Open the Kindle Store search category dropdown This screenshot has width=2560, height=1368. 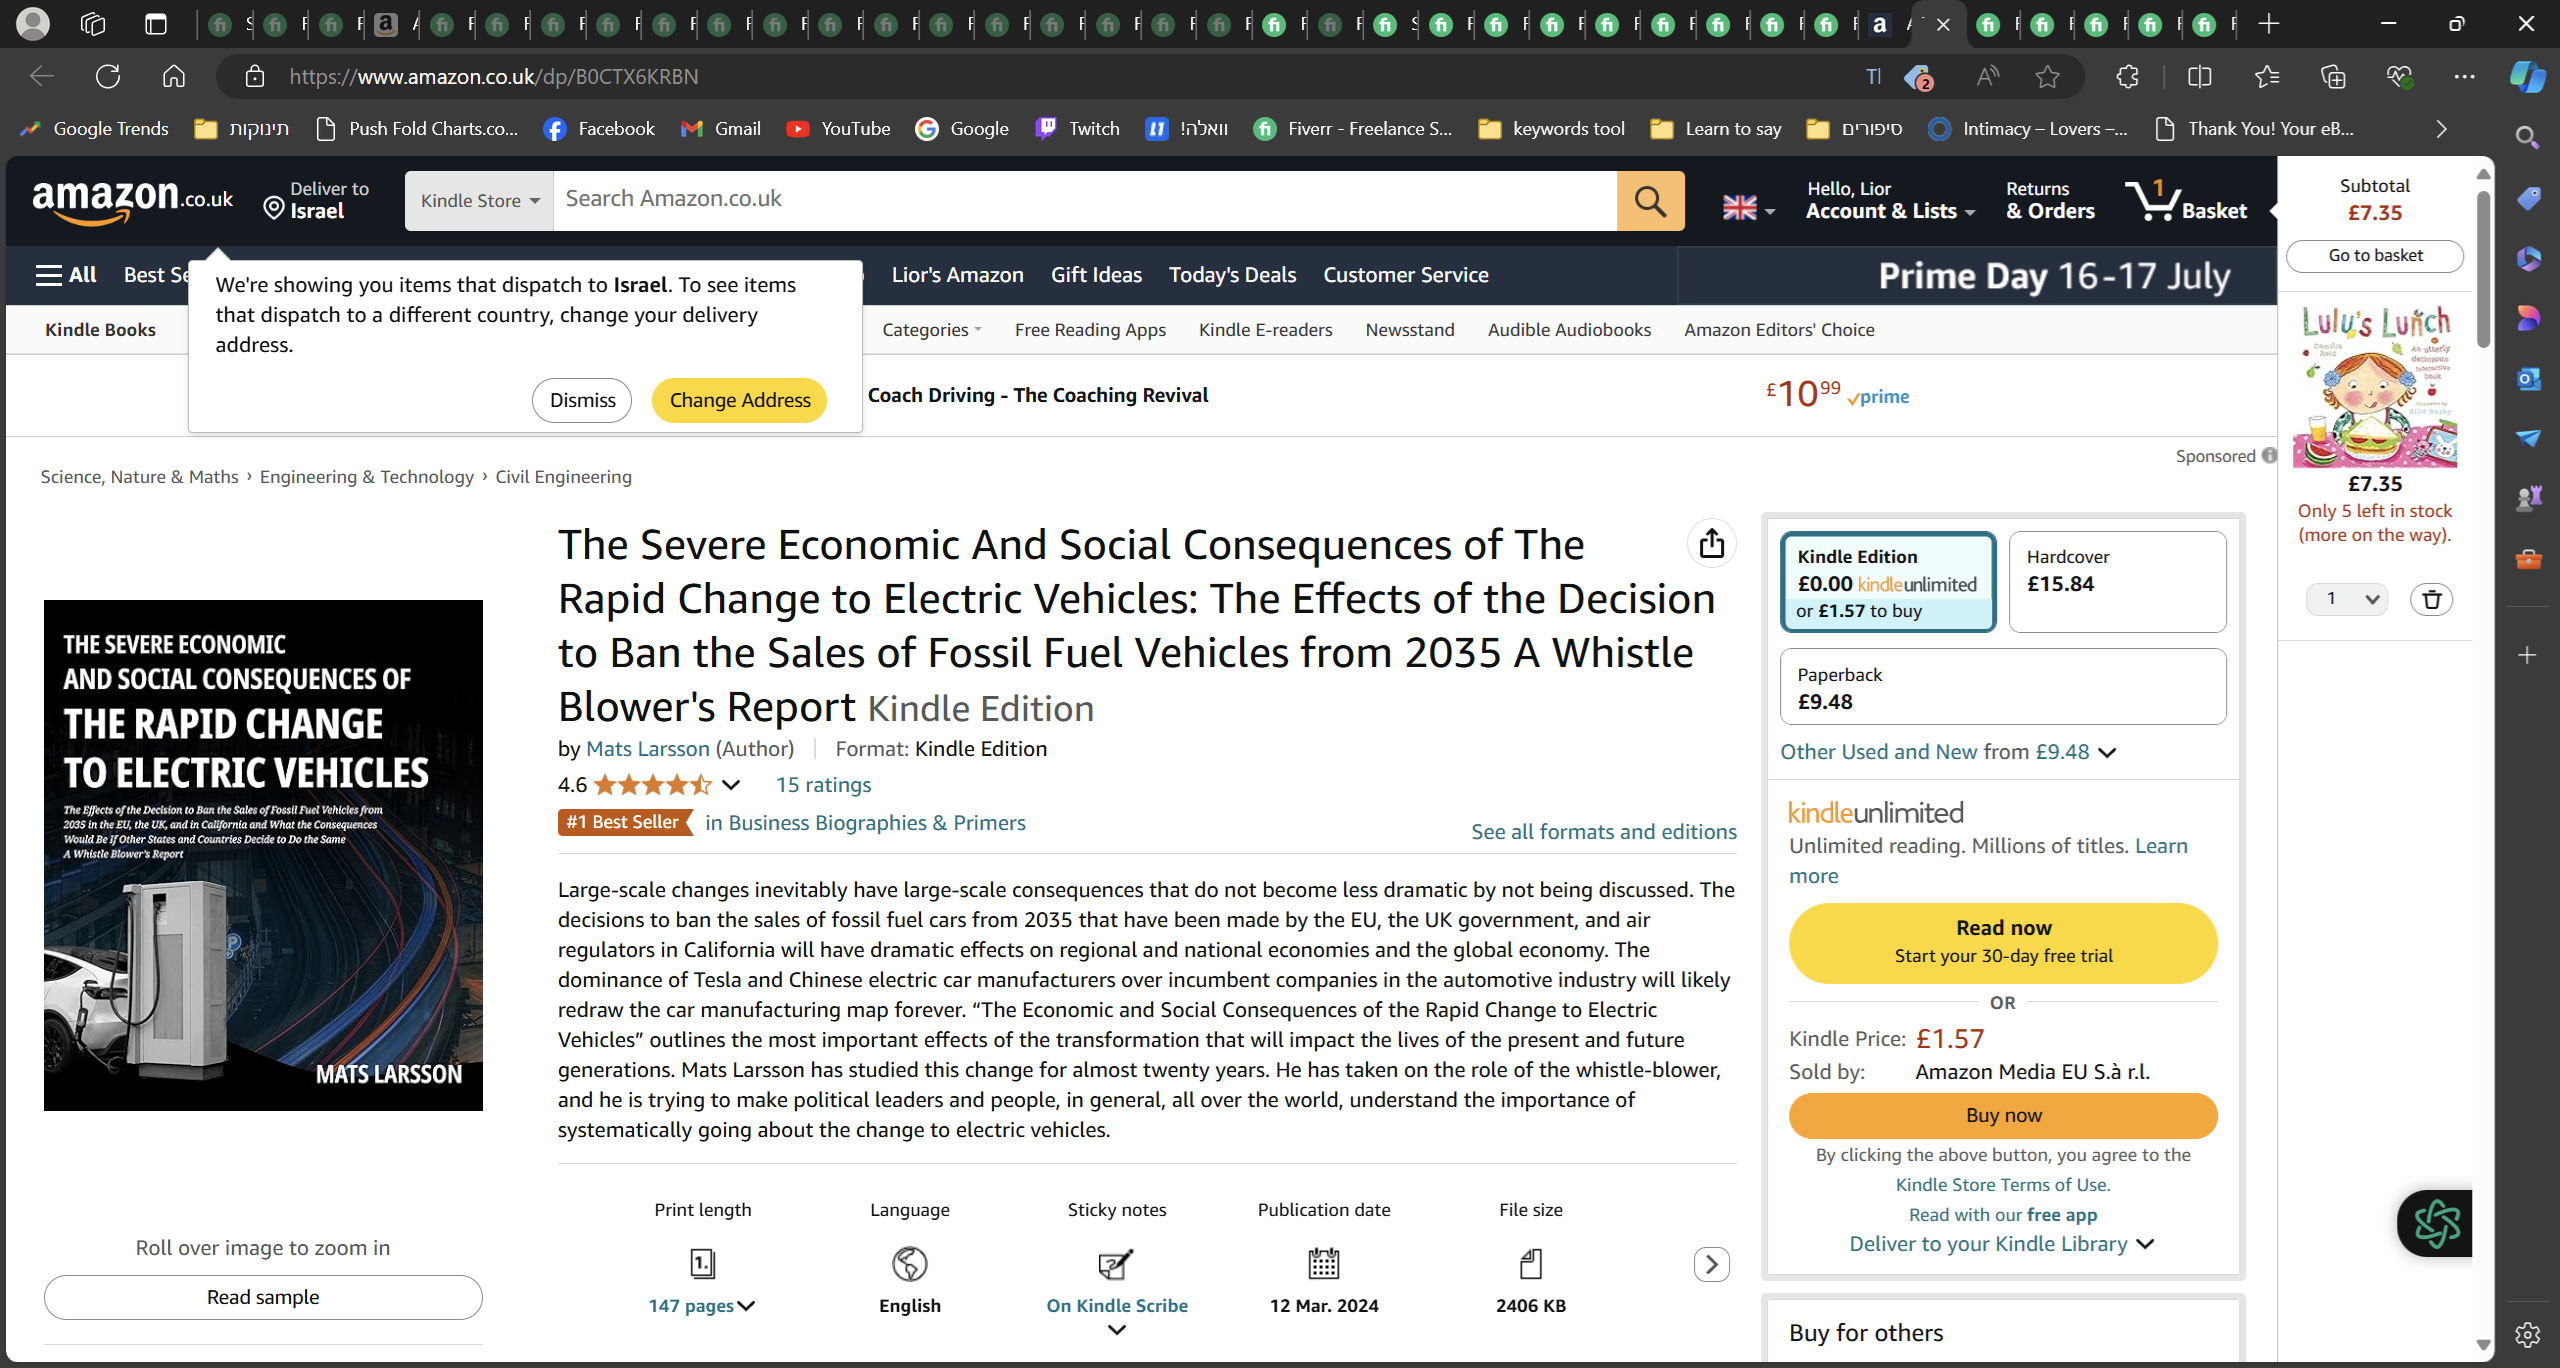point(479,201)
